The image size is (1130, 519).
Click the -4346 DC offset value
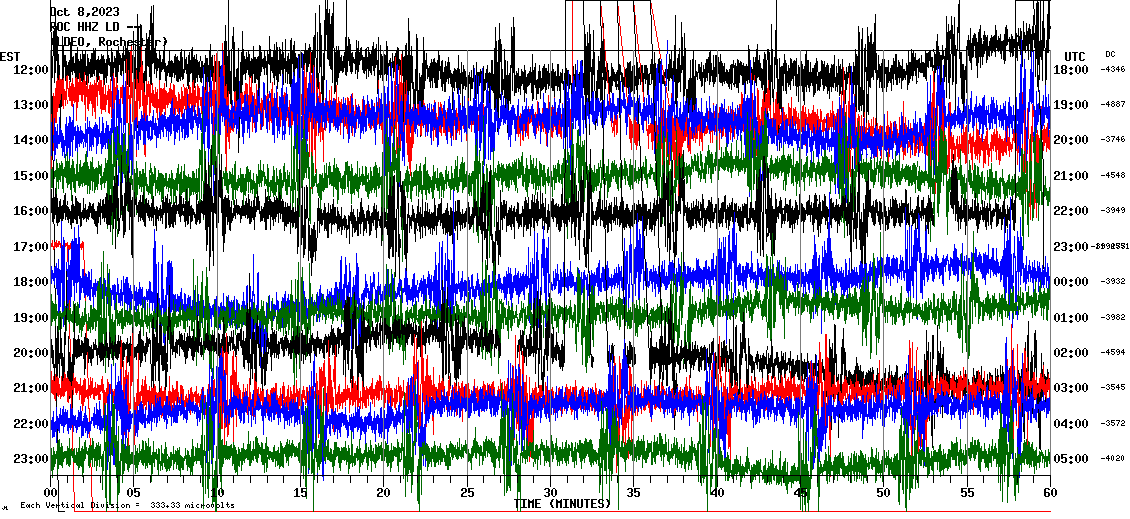tap(1113, 69)
